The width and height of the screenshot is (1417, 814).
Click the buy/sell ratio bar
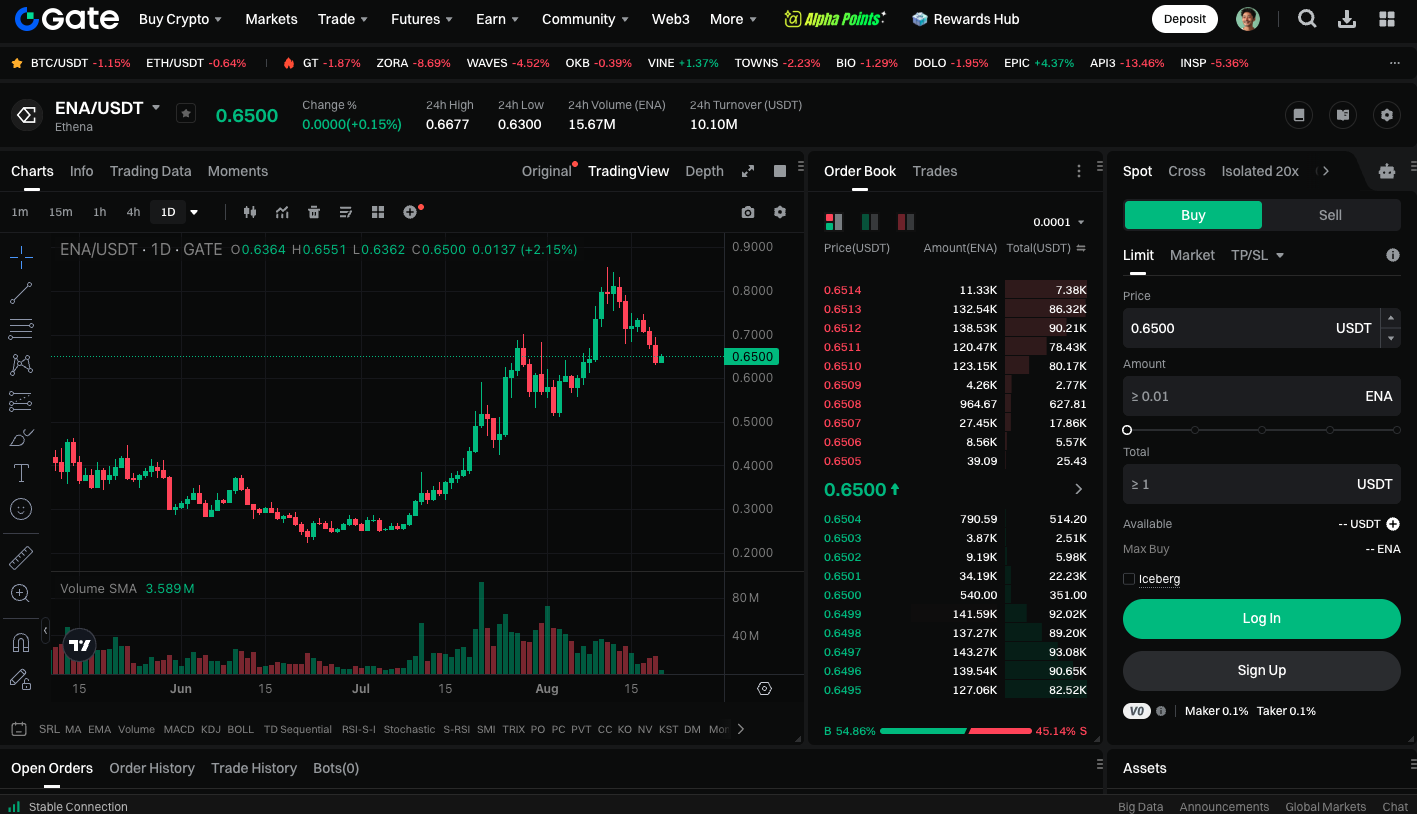click(x=955, y=731)
